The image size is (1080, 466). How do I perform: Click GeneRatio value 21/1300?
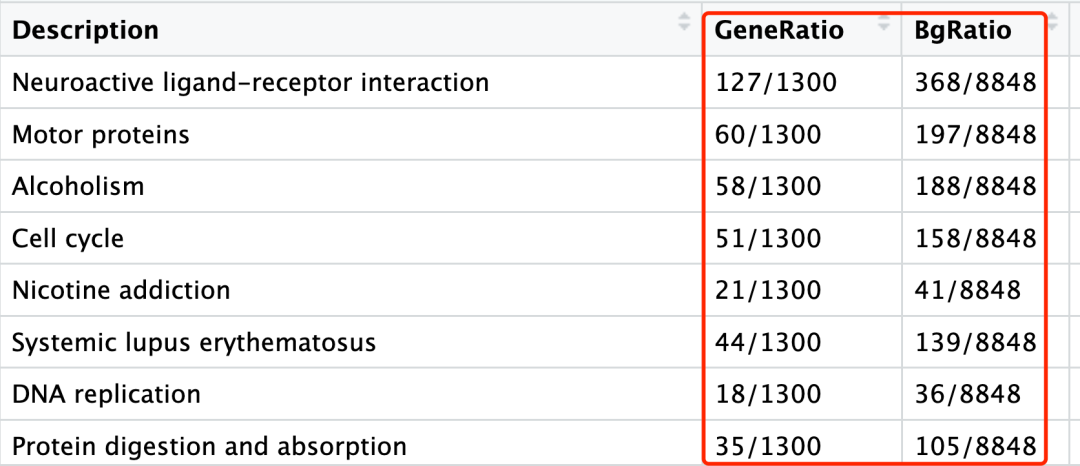point(768,290)
